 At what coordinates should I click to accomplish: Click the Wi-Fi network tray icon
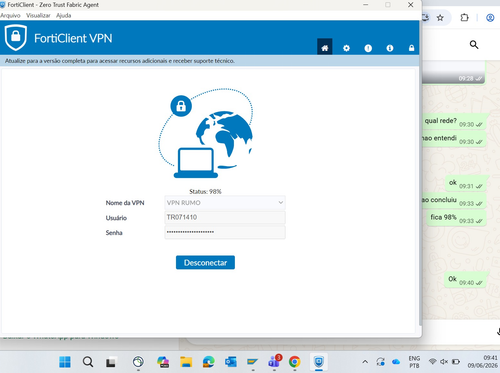433,362
